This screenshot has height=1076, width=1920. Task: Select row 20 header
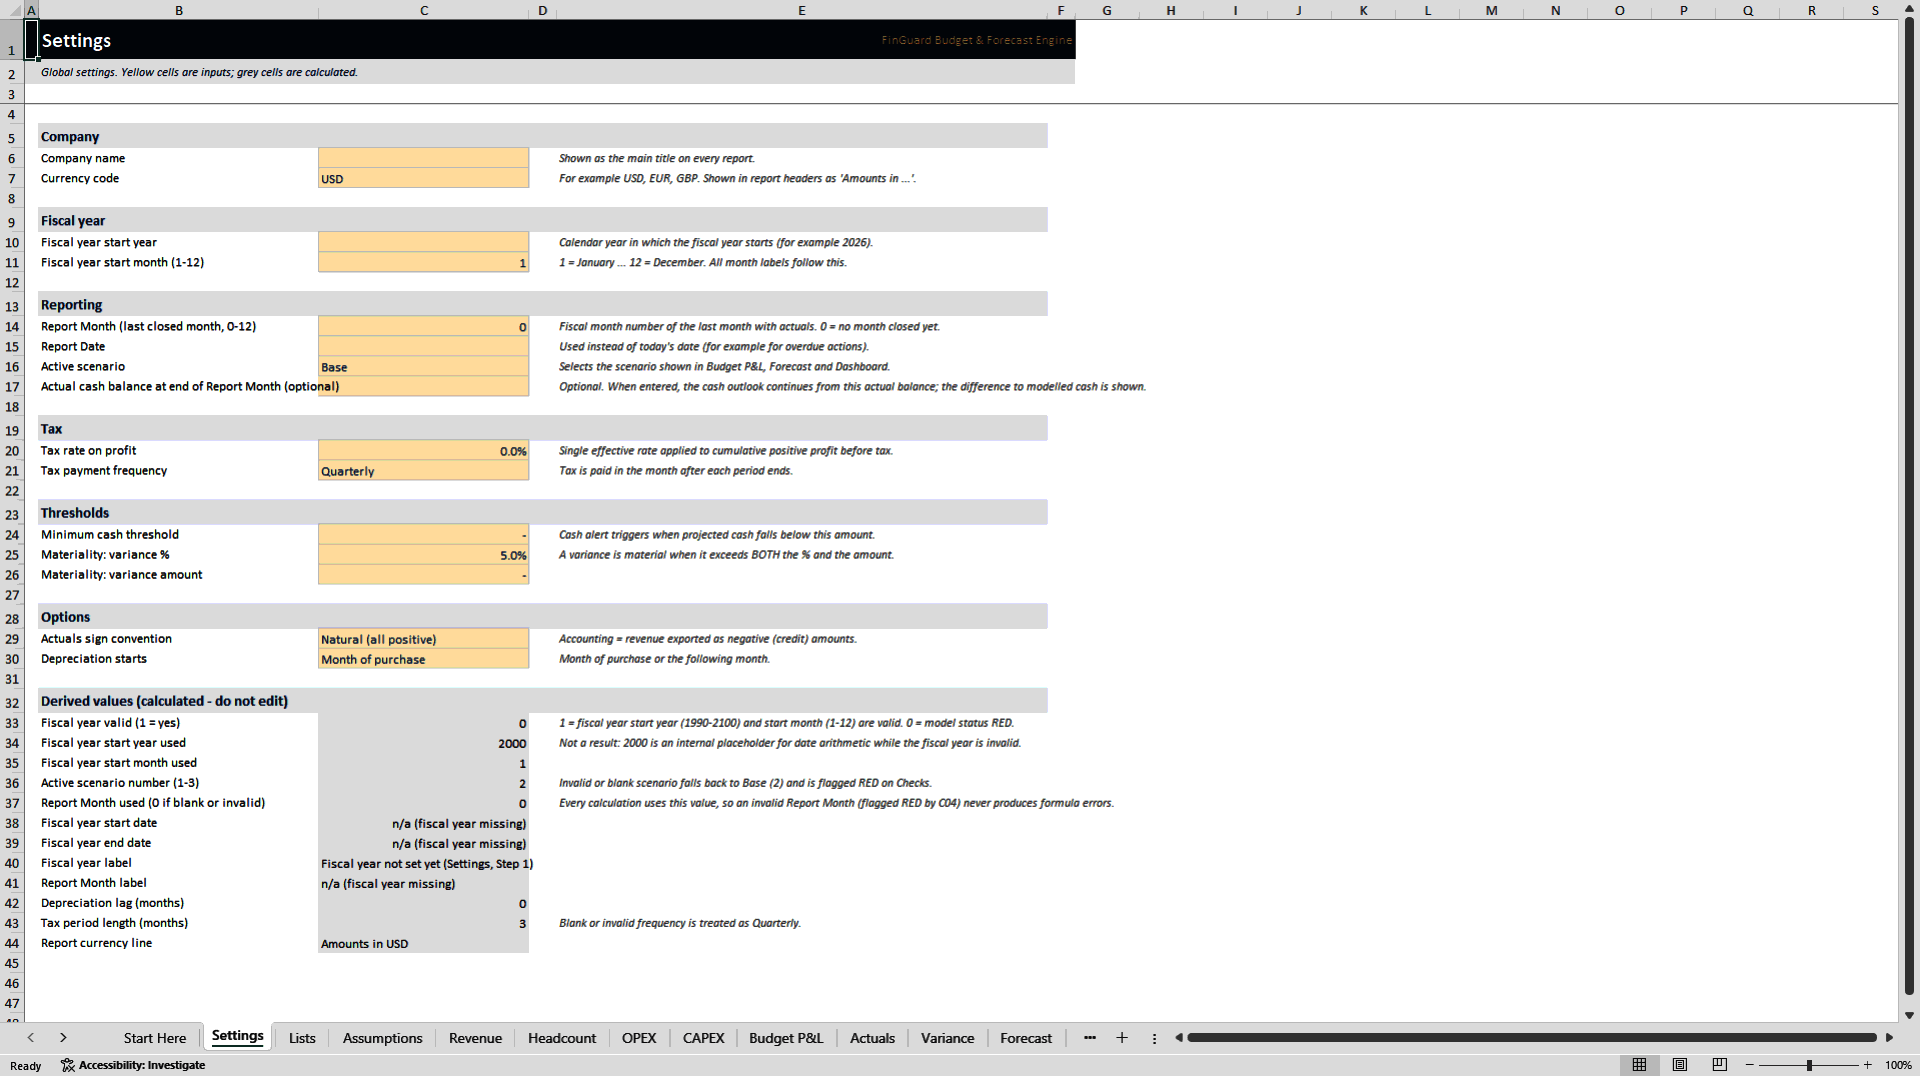[12, 450]
